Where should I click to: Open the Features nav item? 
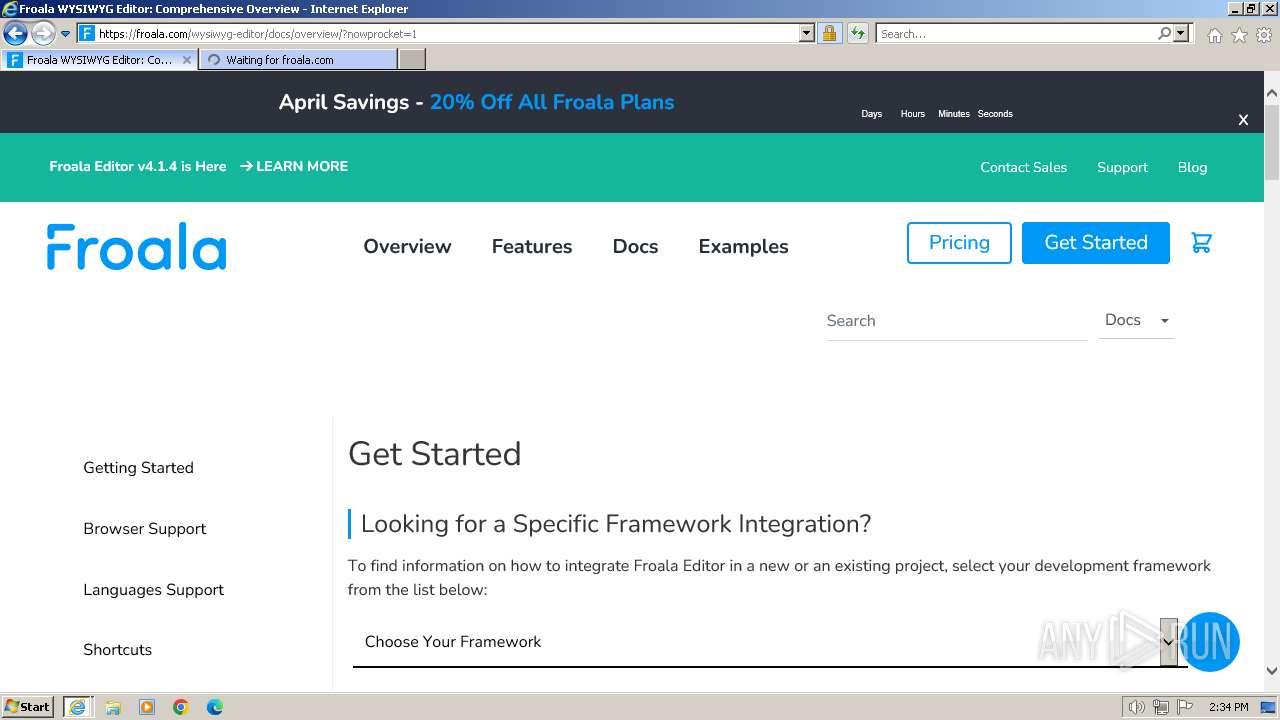[x=532, y=246]
